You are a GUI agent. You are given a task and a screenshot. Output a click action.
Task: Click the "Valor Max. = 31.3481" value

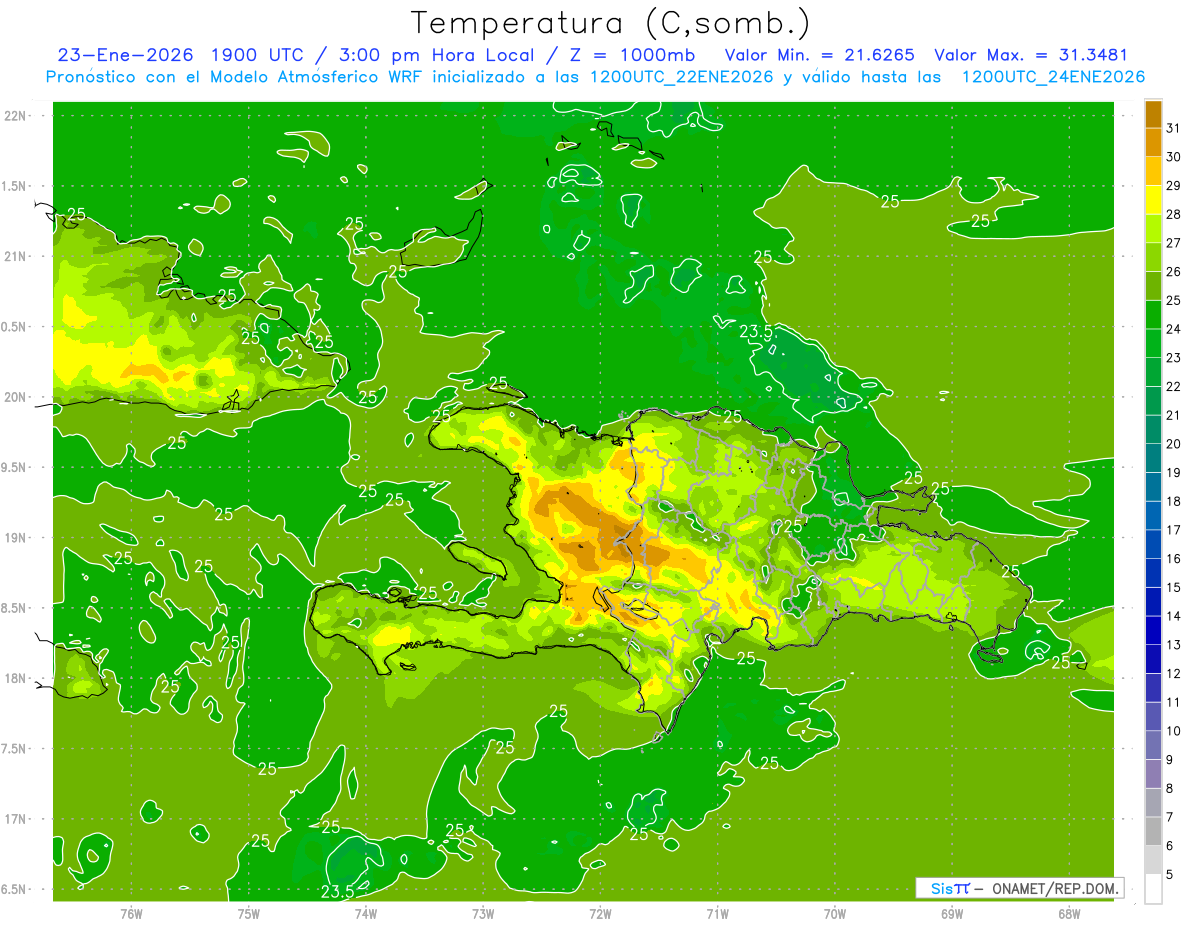click(x=1030, y=55)
